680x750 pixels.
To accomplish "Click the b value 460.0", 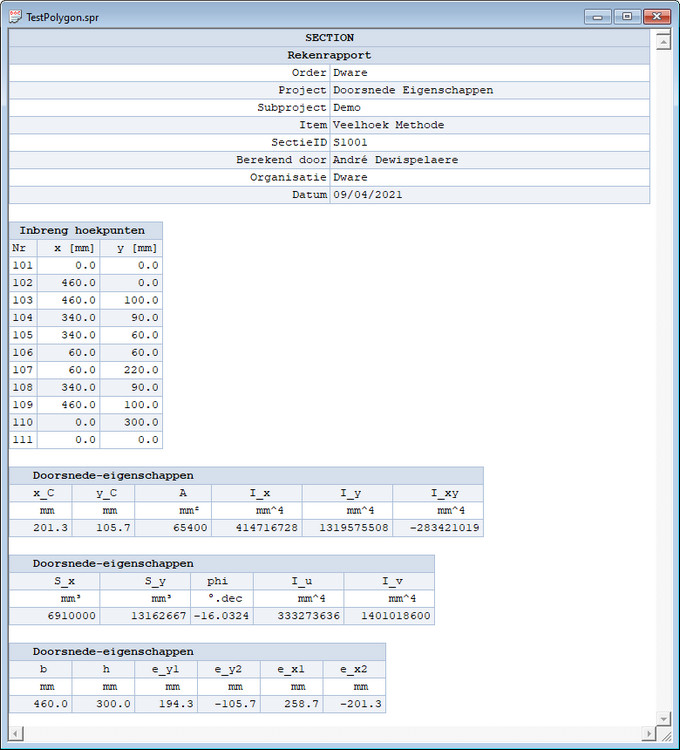I will (x=51, y=704).
